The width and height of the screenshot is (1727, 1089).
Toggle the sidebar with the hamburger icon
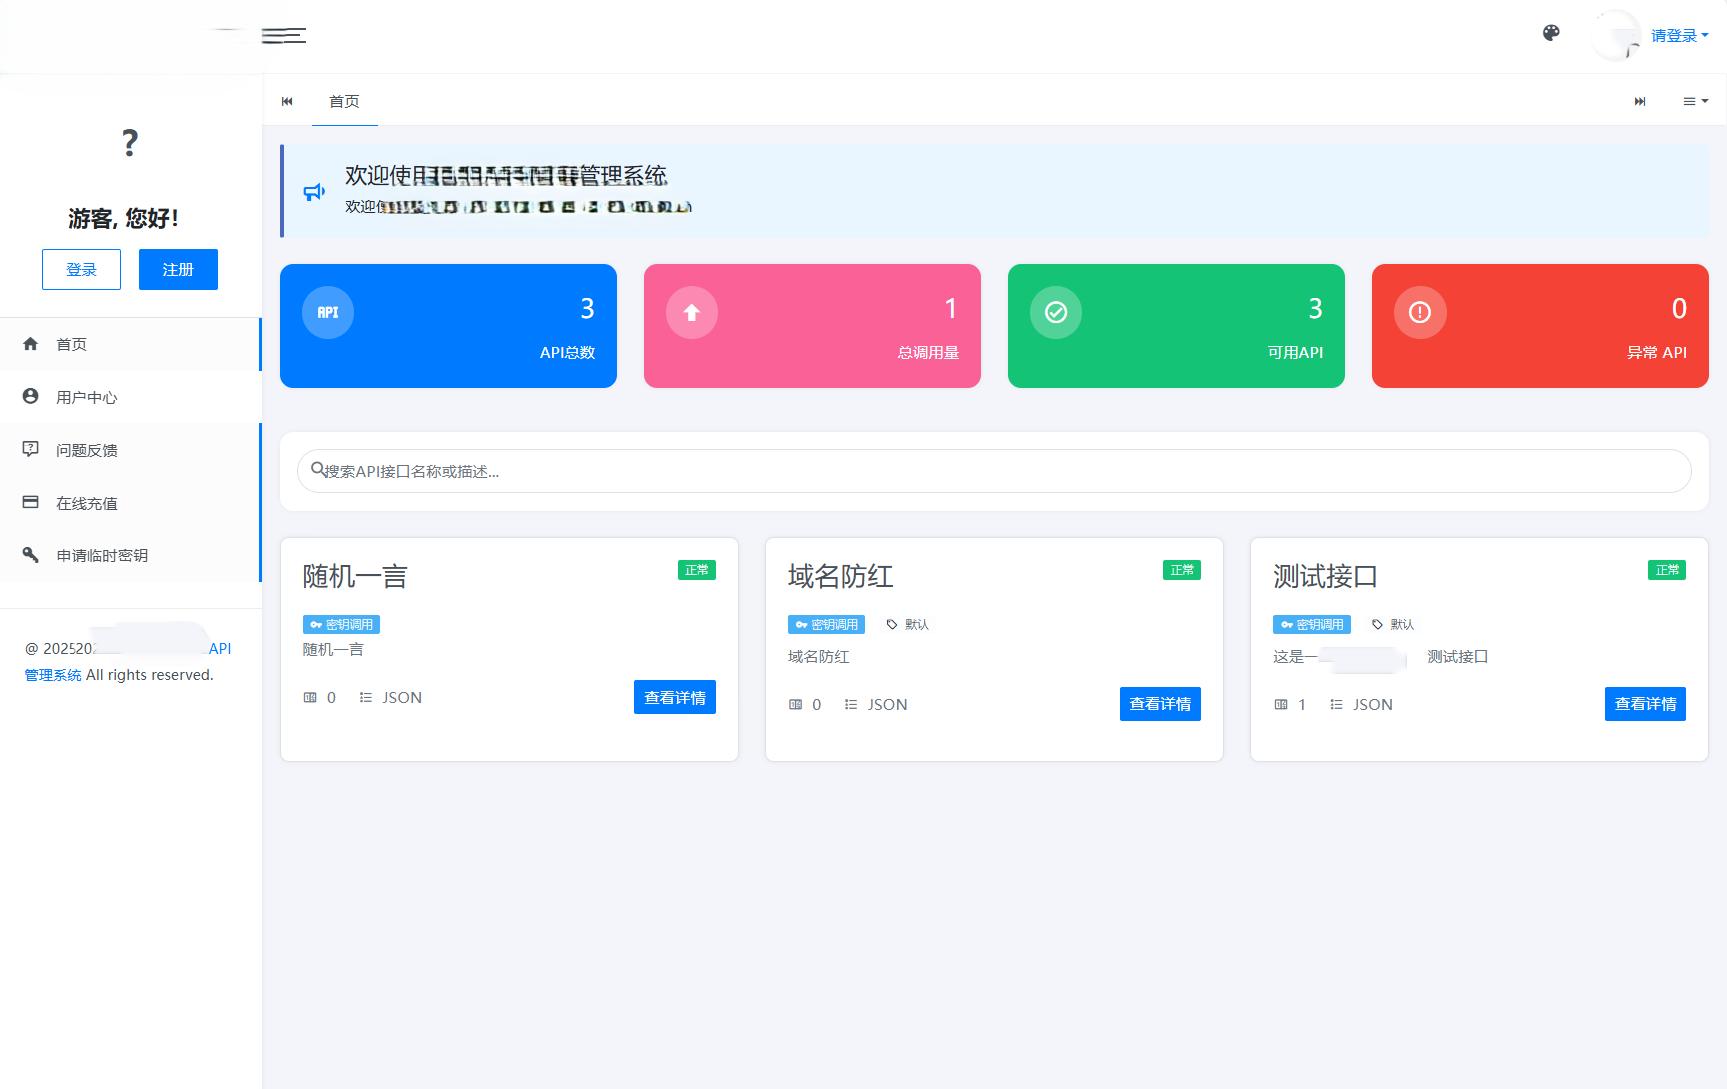284,36
